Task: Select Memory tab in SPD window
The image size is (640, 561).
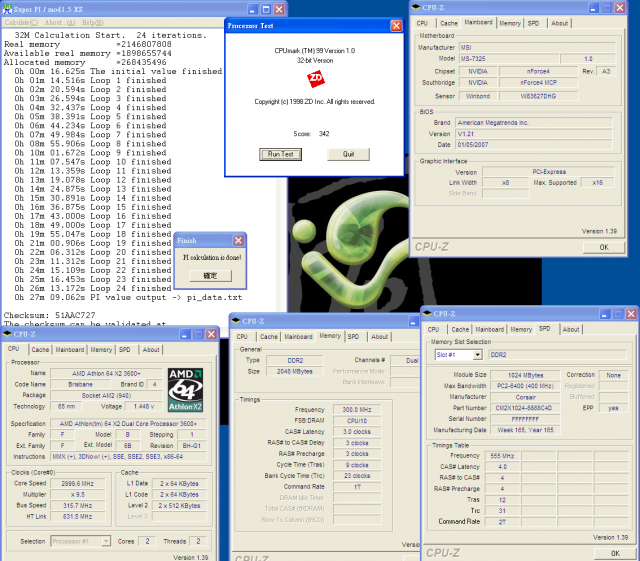Action: (521, 329)
